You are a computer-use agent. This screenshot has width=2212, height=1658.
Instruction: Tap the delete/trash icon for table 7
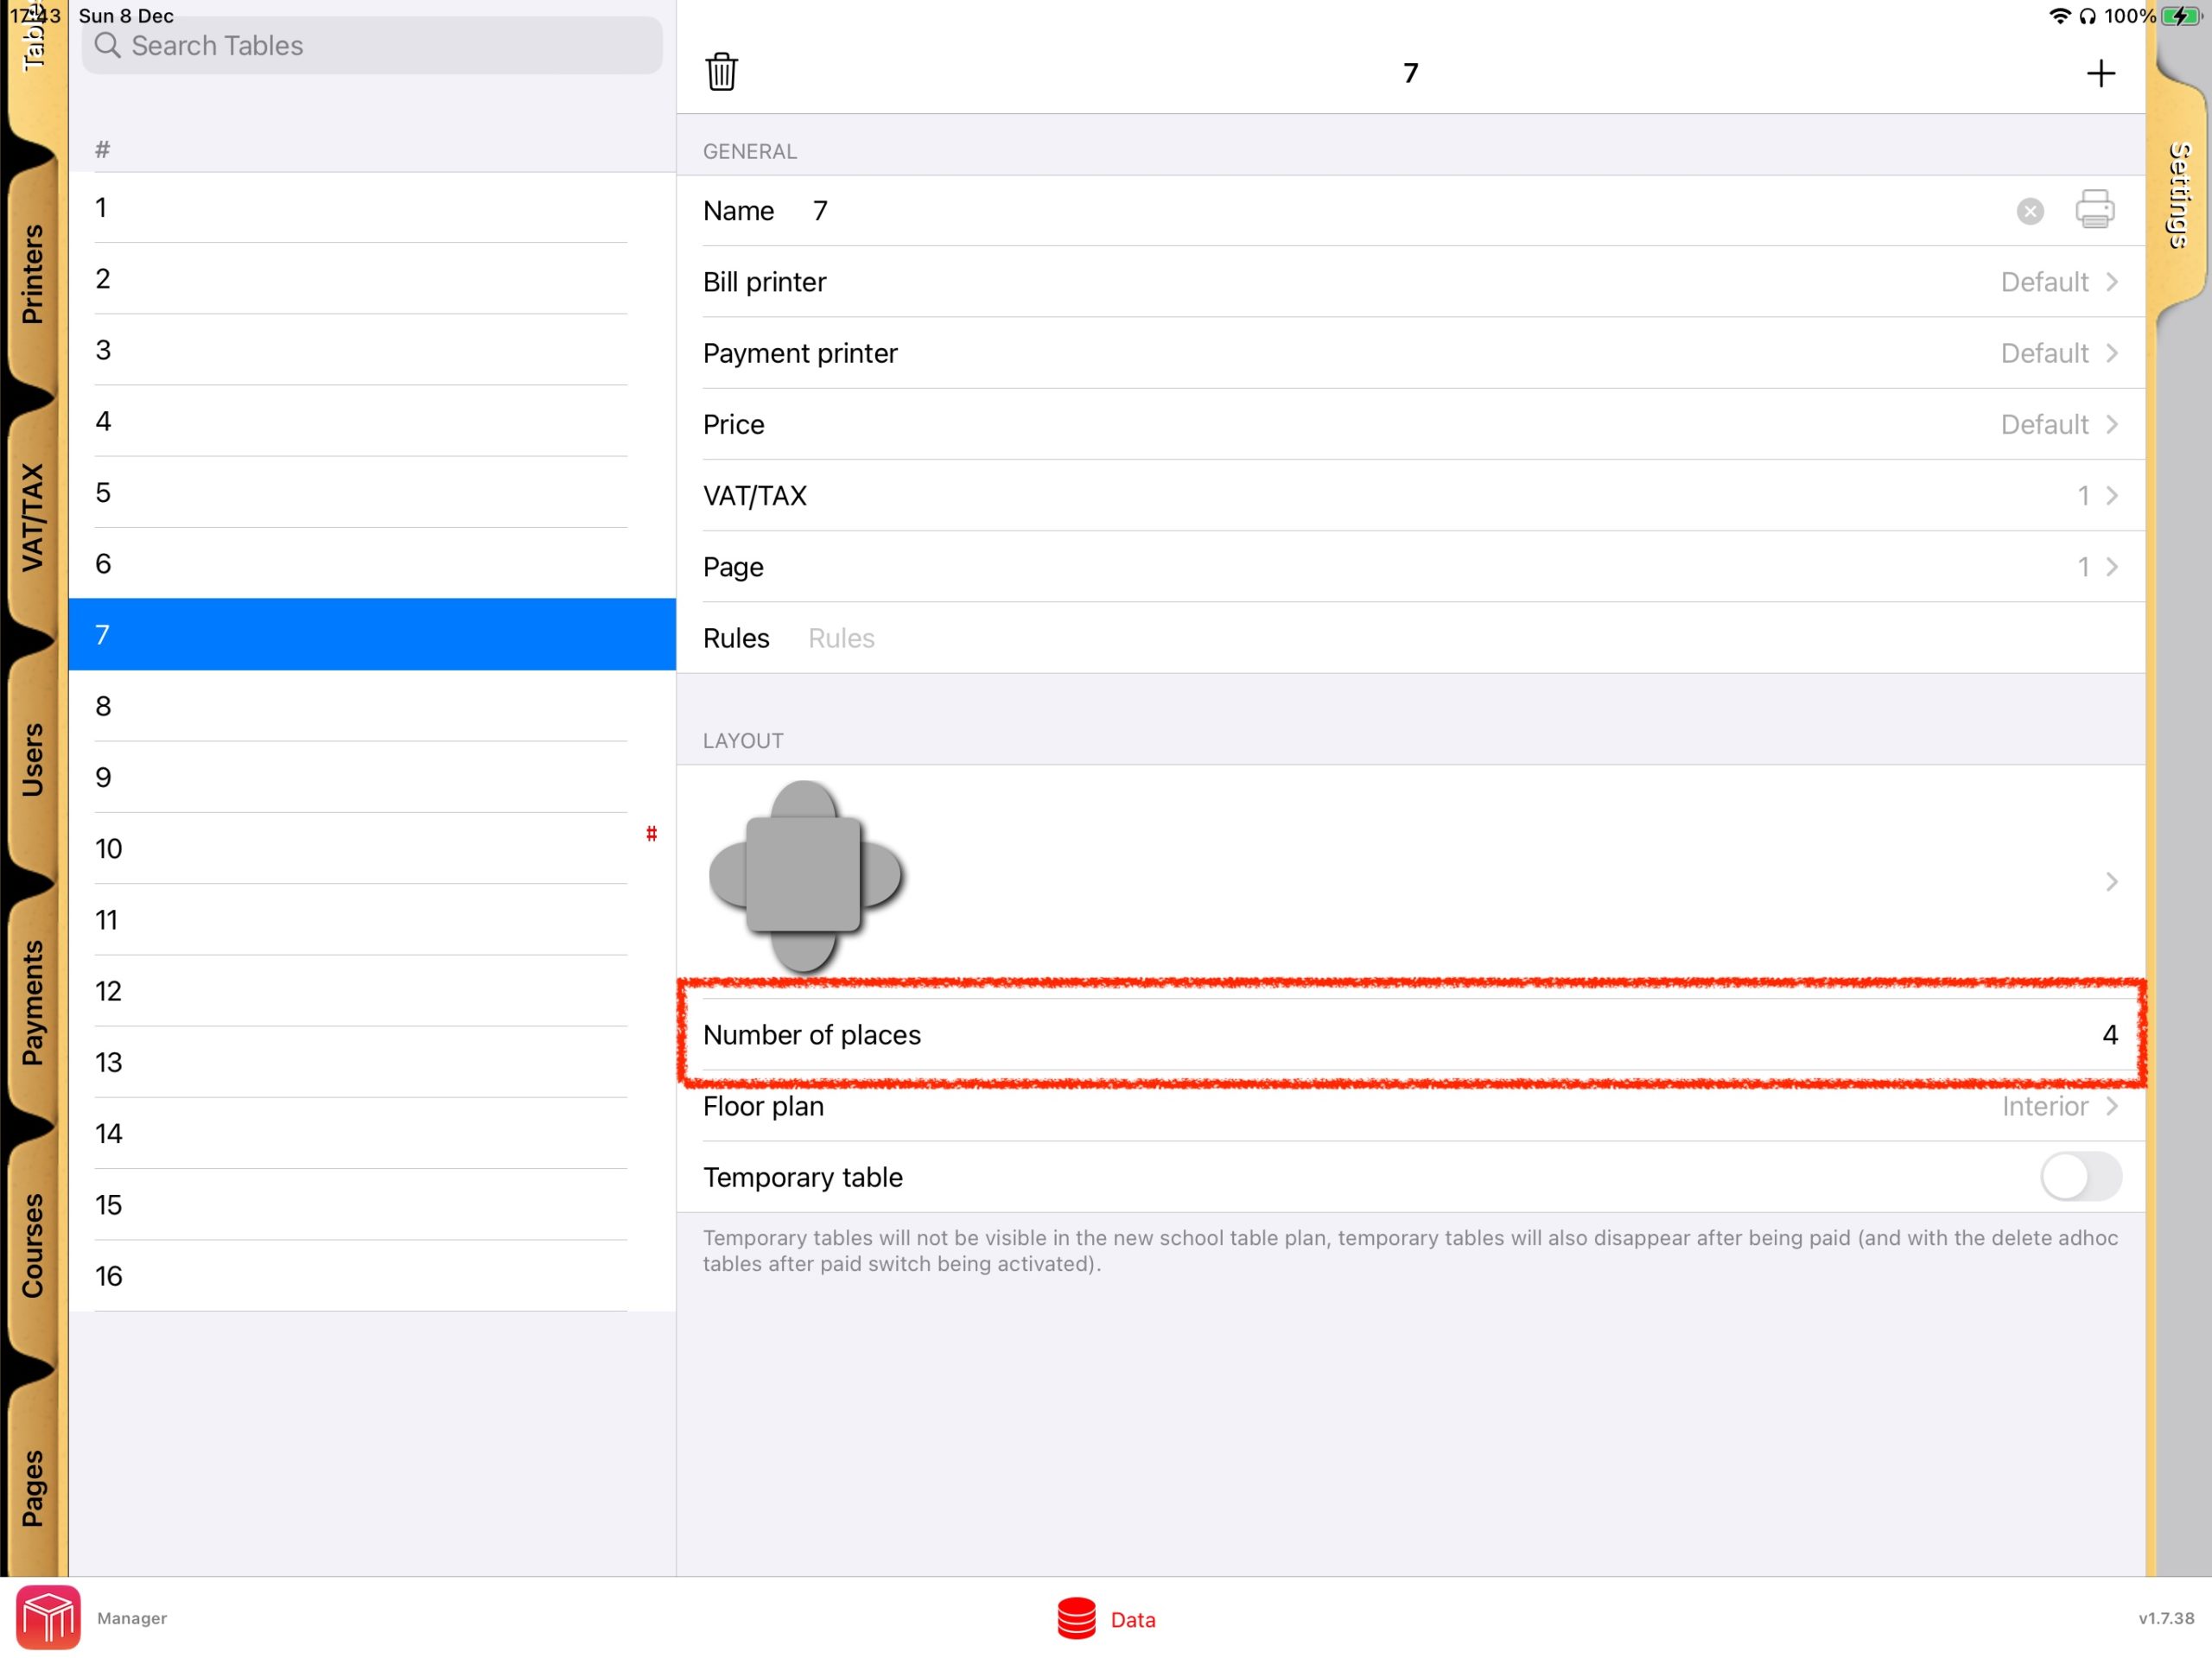click(721, 73)
